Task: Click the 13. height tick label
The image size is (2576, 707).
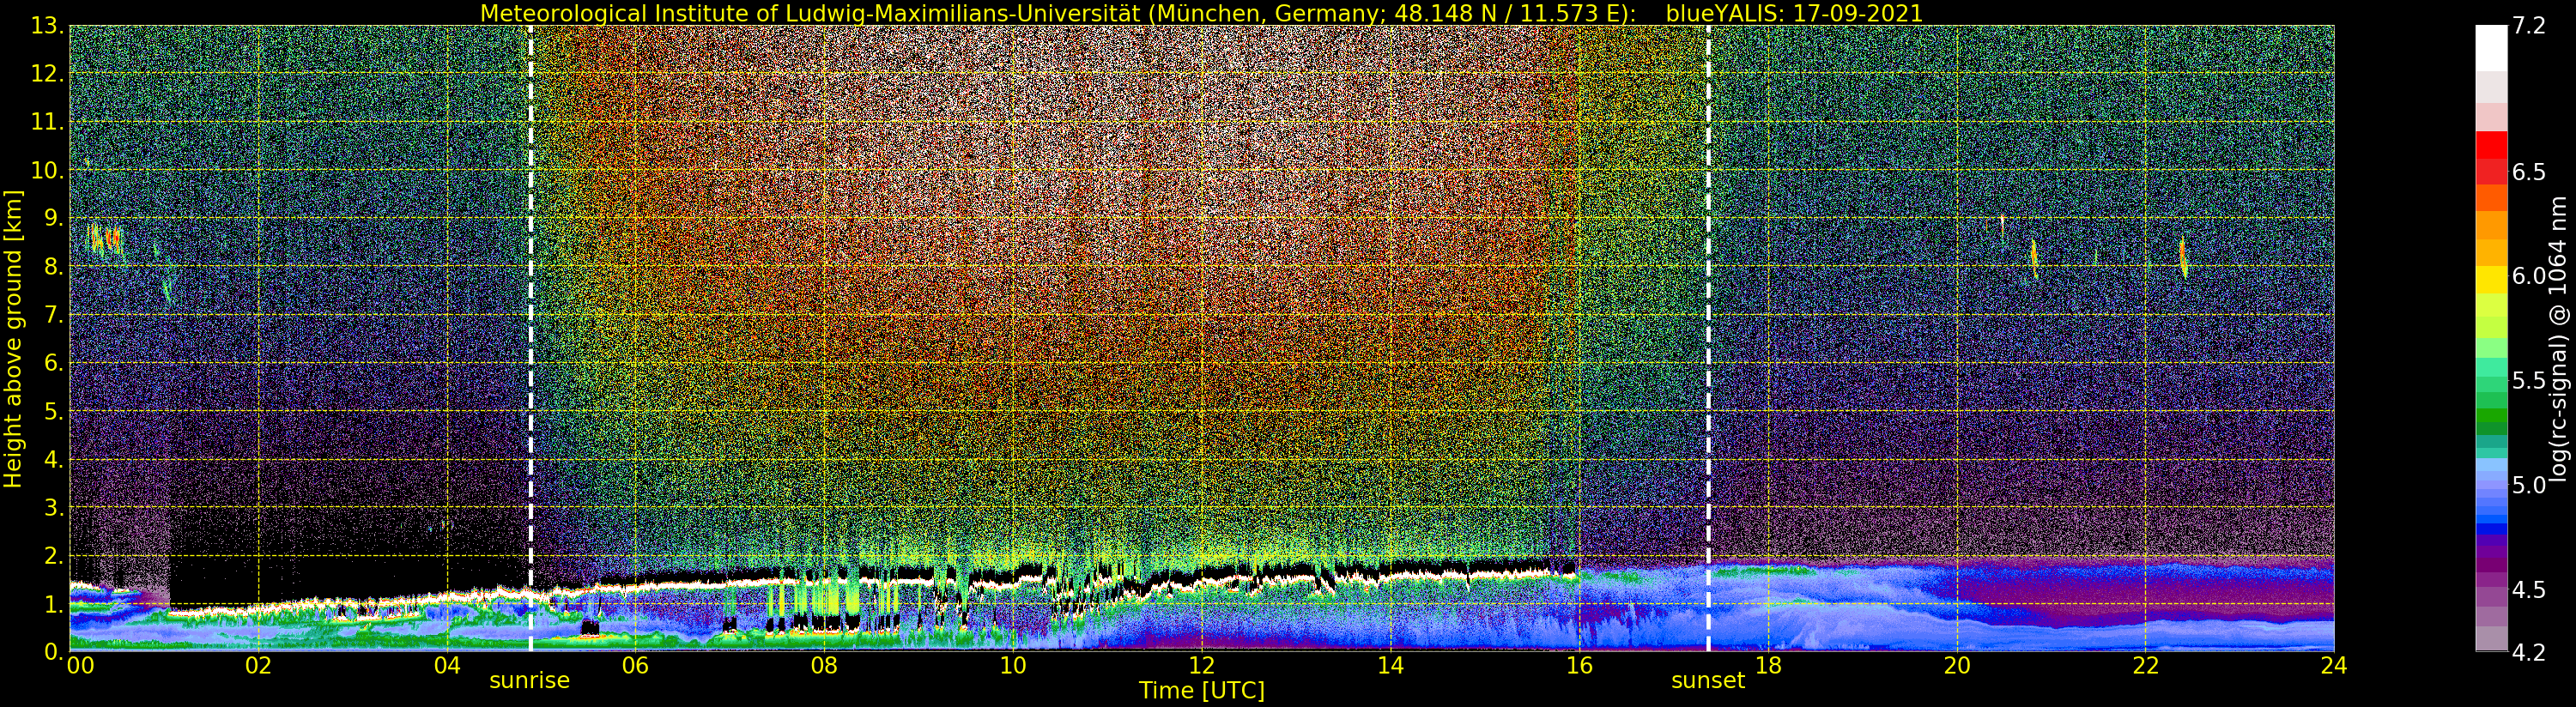Action: coord(47,26)
